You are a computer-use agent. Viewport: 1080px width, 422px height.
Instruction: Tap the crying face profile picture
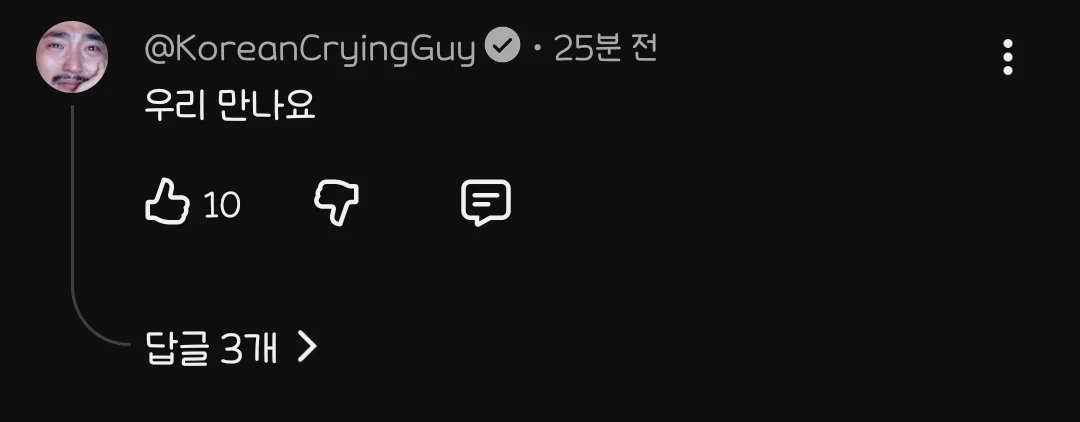72,56
